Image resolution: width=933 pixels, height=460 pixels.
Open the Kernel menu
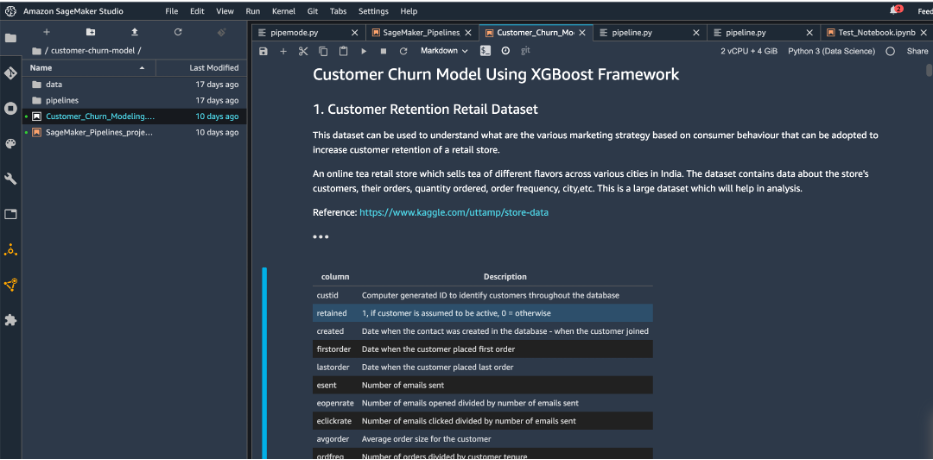coord(282,11)
